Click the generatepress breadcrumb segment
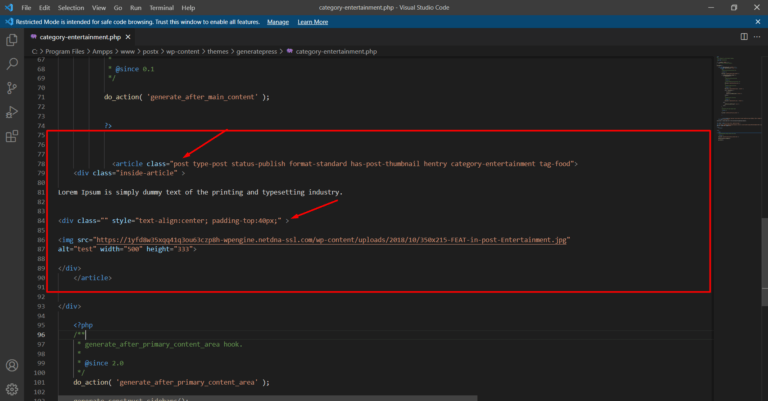The width and height of the screenshot is (768, 401). pos(257,51)
